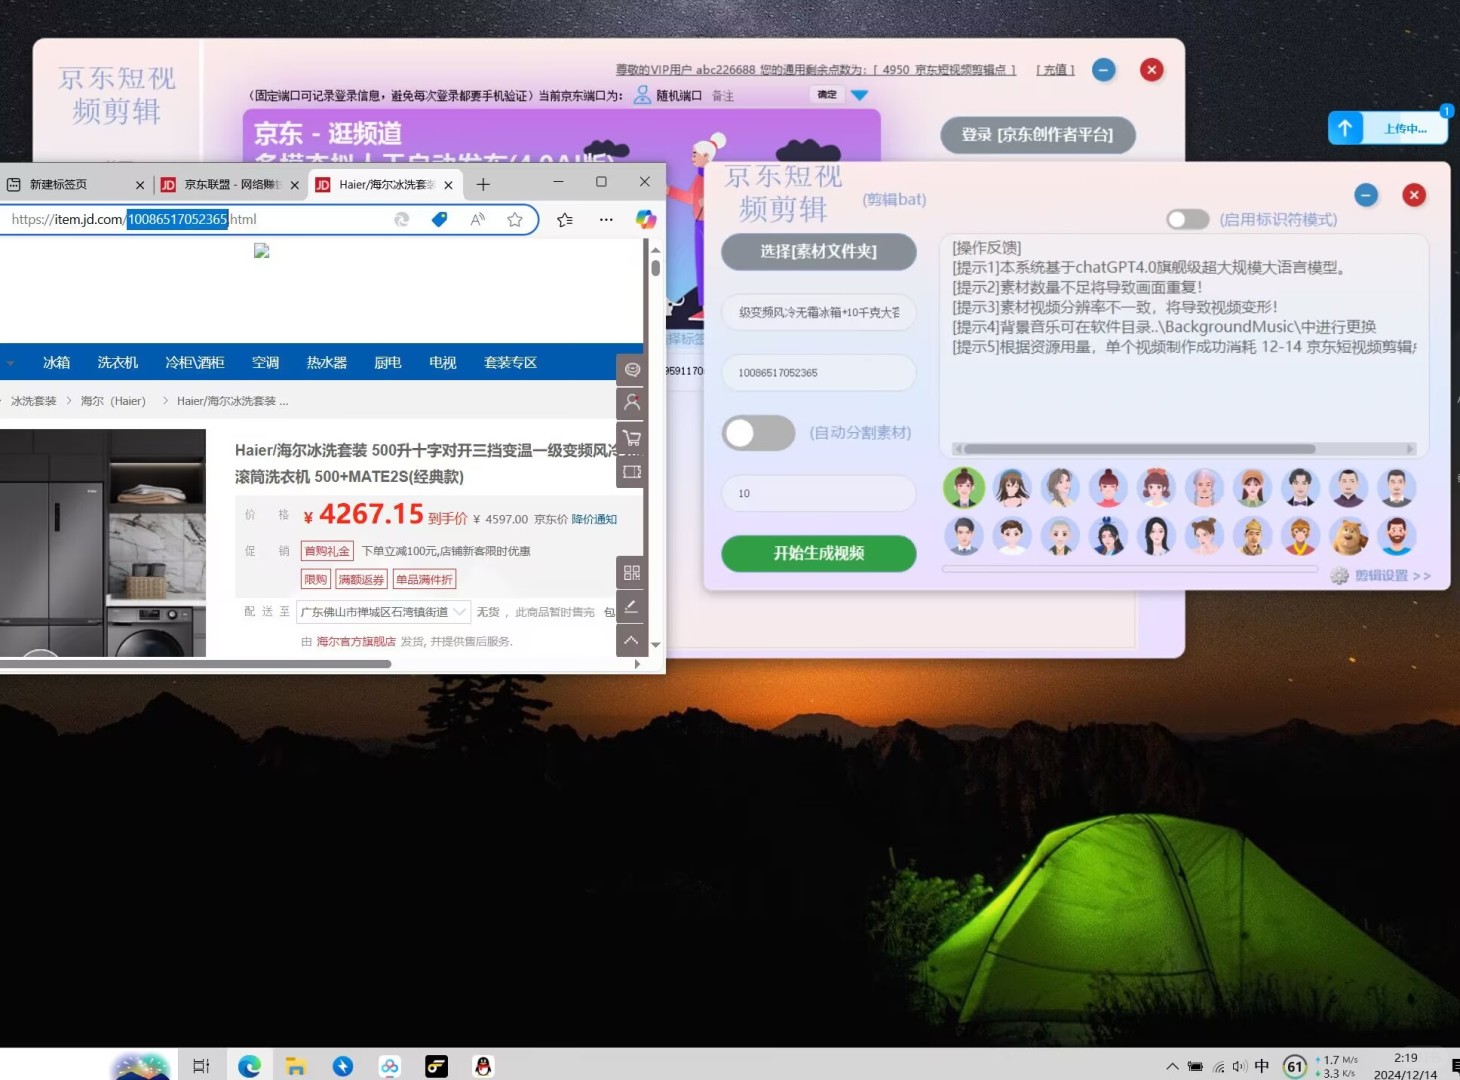Click the product ID field 10086517052365
The width and height of the screenshot is (1460, 1080).
pos(818,373)
